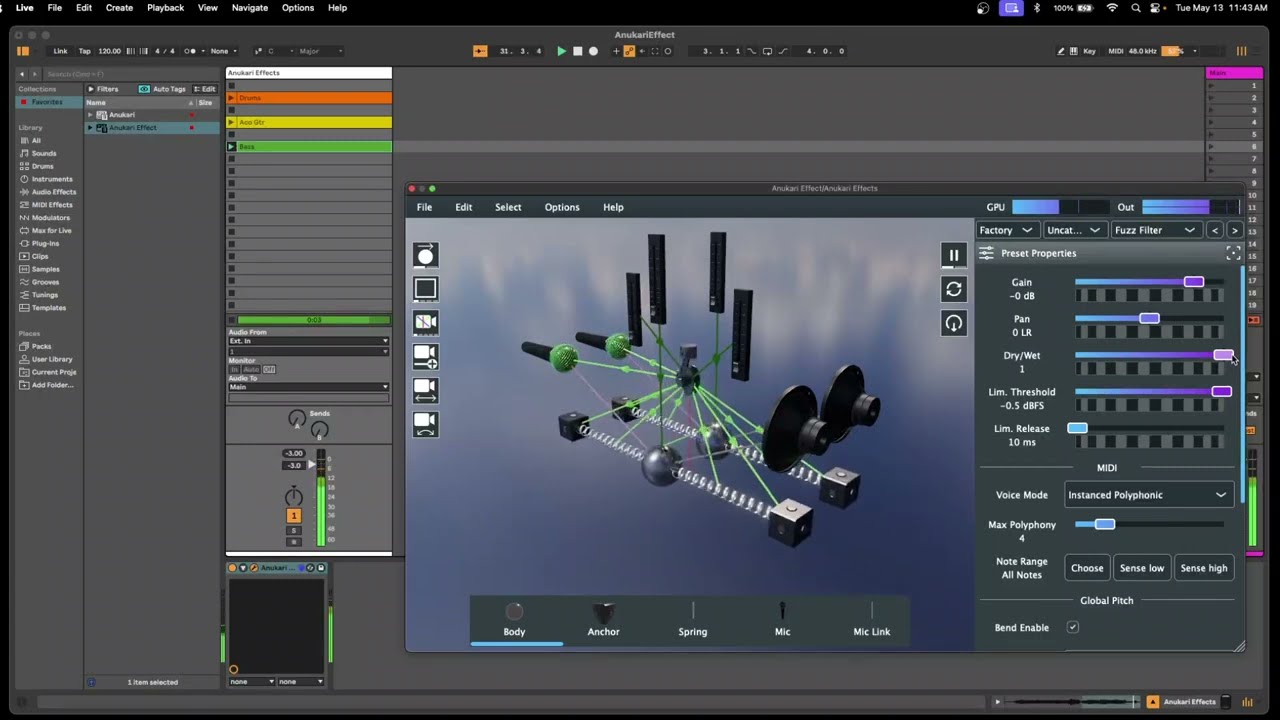Toggle track activator button labeled 1
Screen dimensions: 1280x720
tap(293, 516)
